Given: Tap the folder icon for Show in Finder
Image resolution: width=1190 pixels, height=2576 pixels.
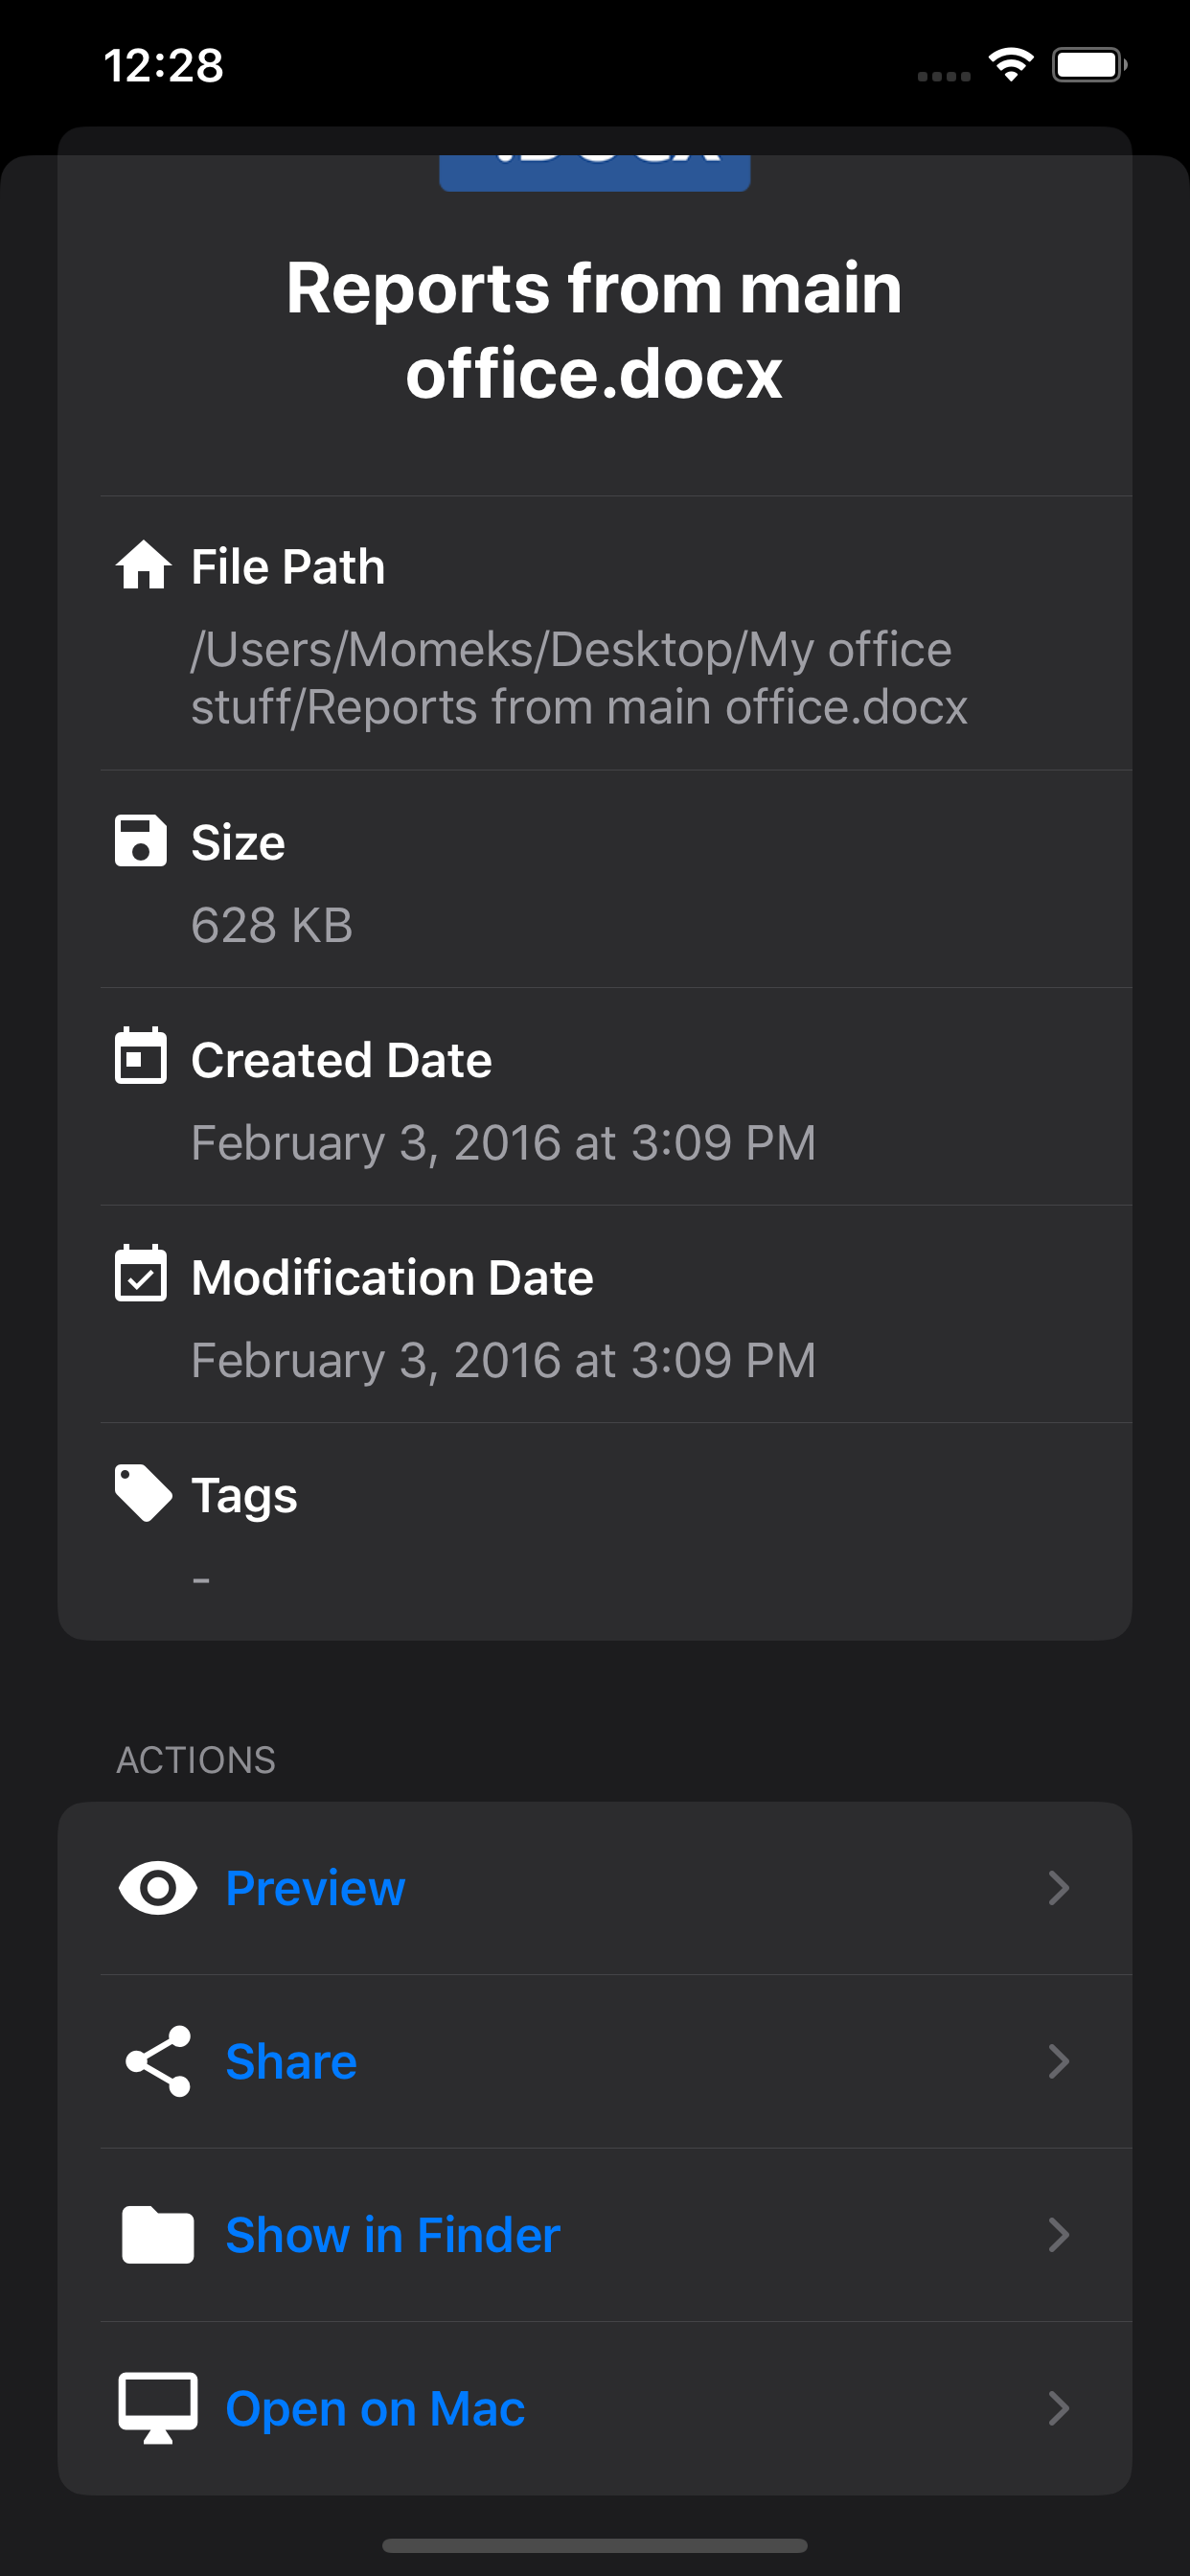Looking at the screenshot, I should point(158,2234).
